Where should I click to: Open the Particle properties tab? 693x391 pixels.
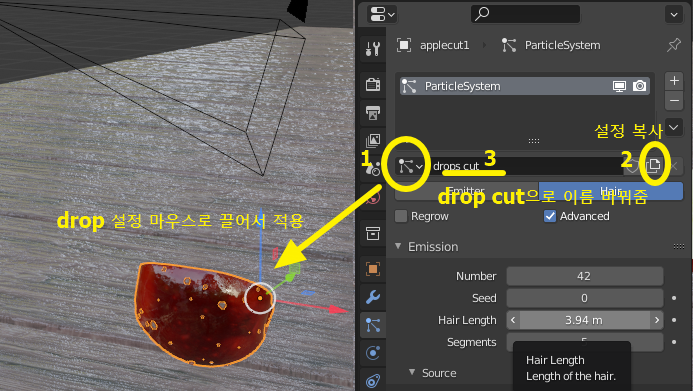[x=373, y=326]
